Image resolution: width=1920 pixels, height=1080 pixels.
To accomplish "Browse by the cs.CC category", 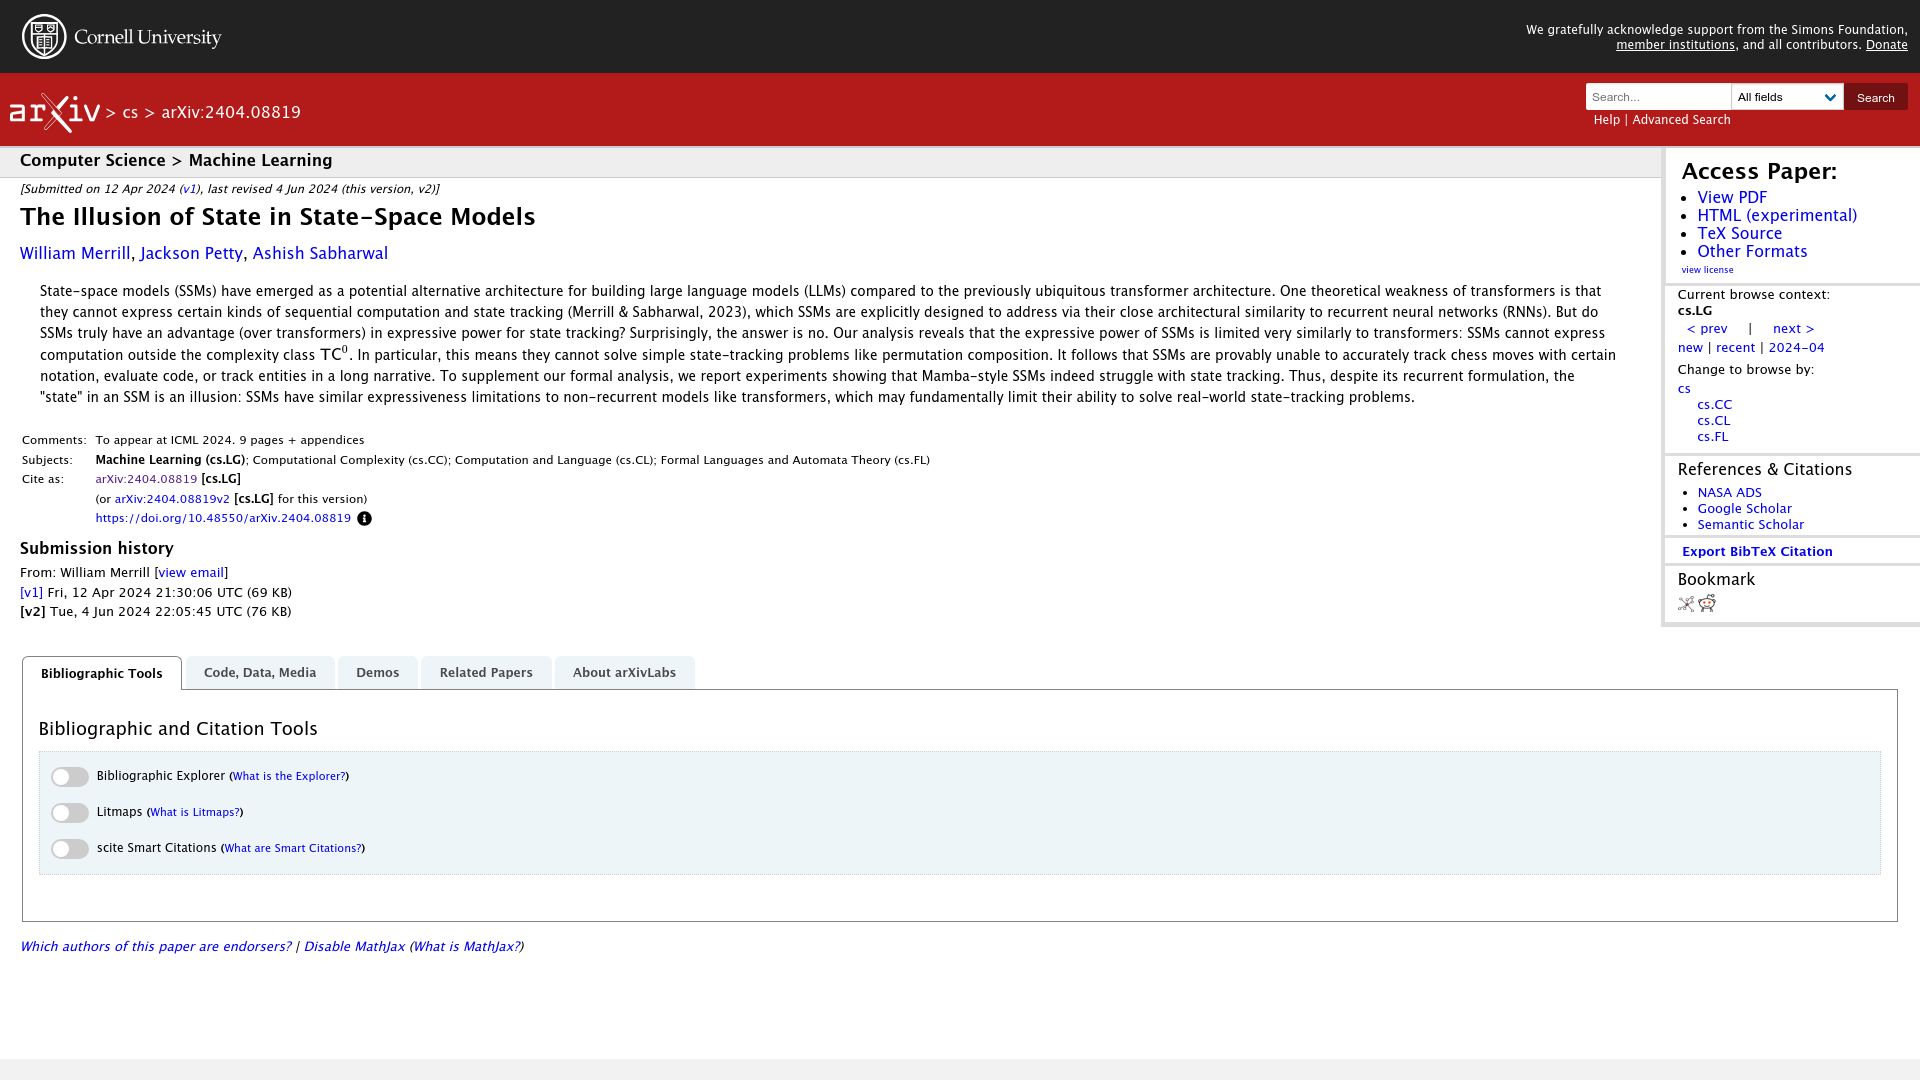I will 1714,405.
